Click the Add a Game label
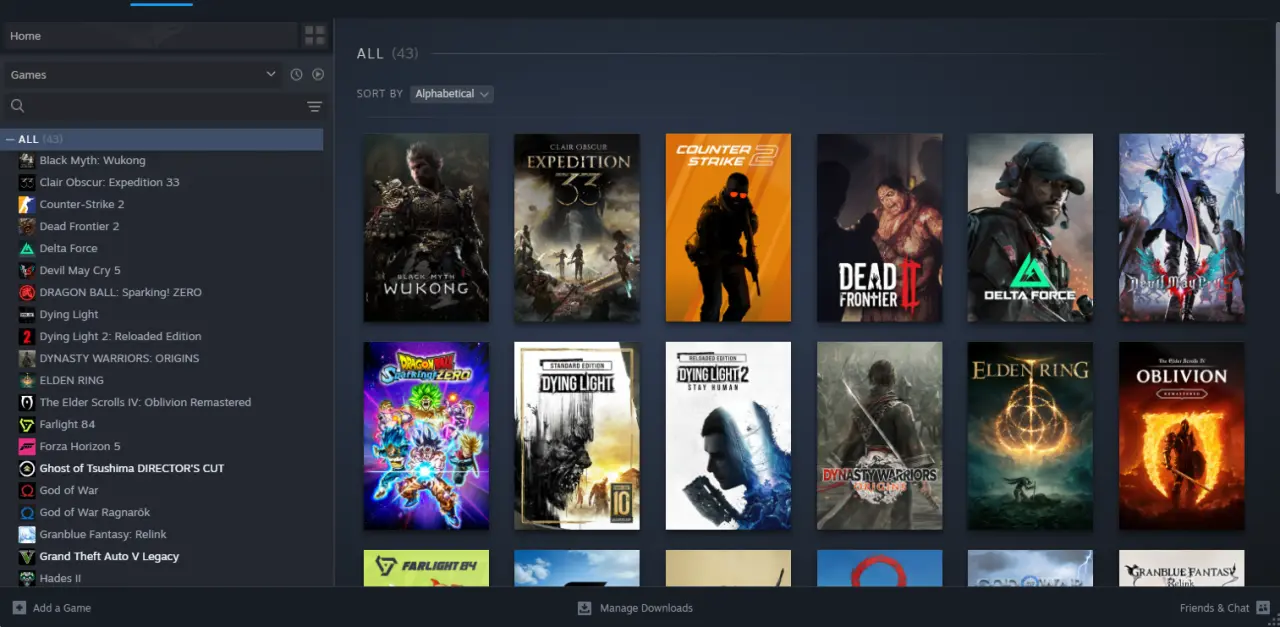This screenshot has height=627, width=1280. point(62,608)
